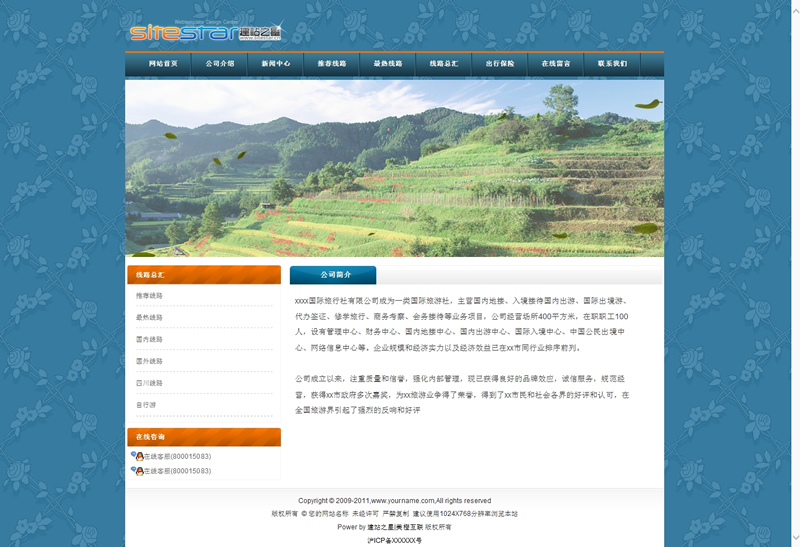Click the 推荐线路 sidebar link
The width and height of the screenshot is (800, 547).
click(x=150, y=296)
